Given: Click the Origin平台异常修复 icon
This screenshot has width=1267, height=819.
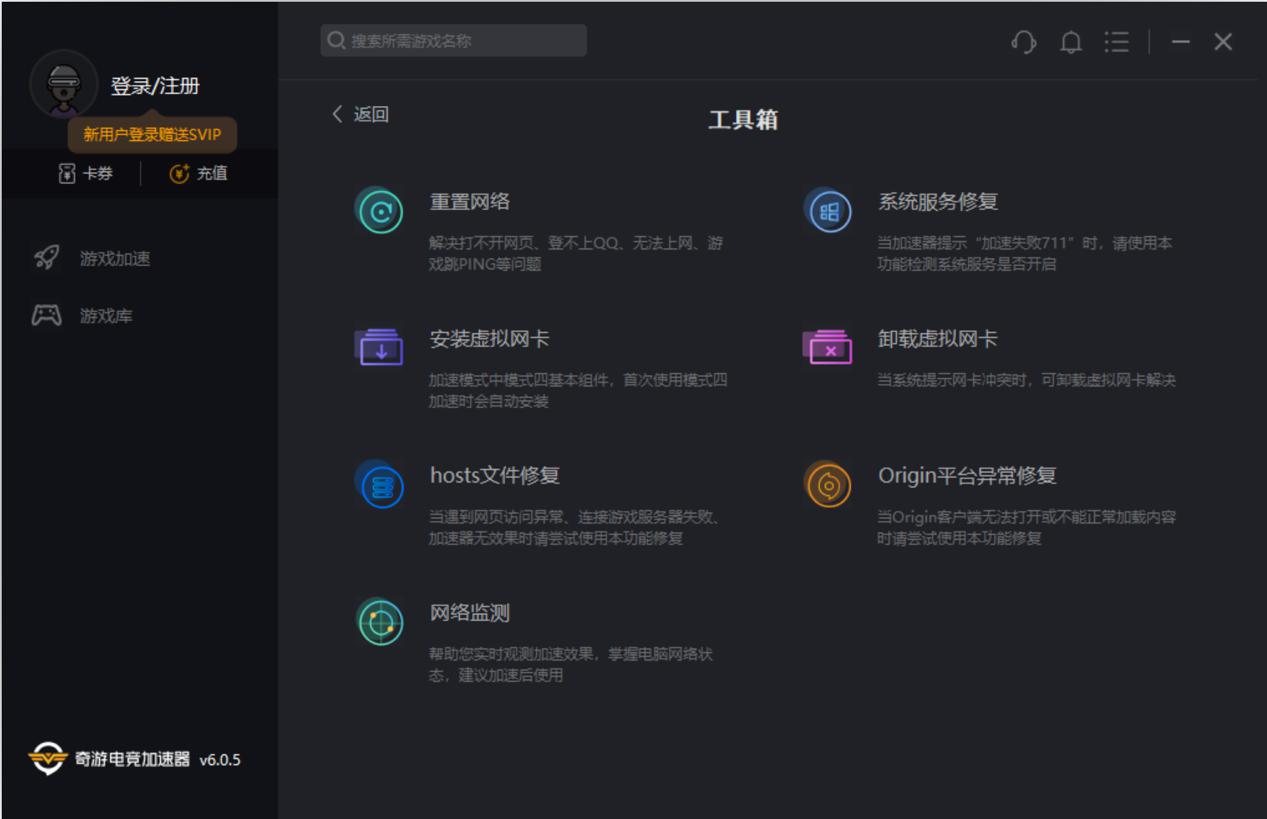Looking at the screenshot, I should [x=828, y=485].
